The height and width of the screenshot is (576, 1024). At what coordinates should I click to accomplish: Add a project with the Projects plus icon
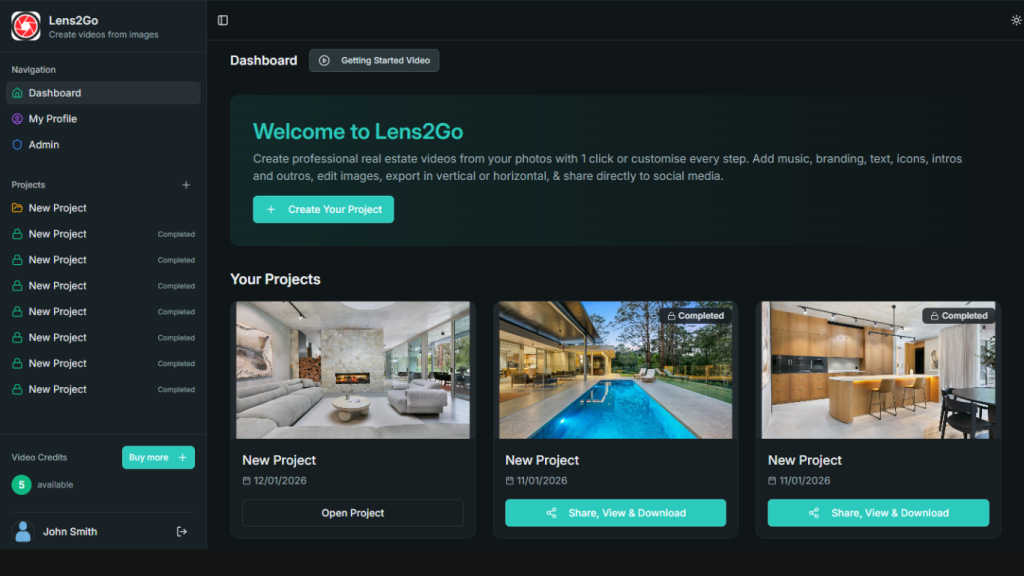click(186, 185)
